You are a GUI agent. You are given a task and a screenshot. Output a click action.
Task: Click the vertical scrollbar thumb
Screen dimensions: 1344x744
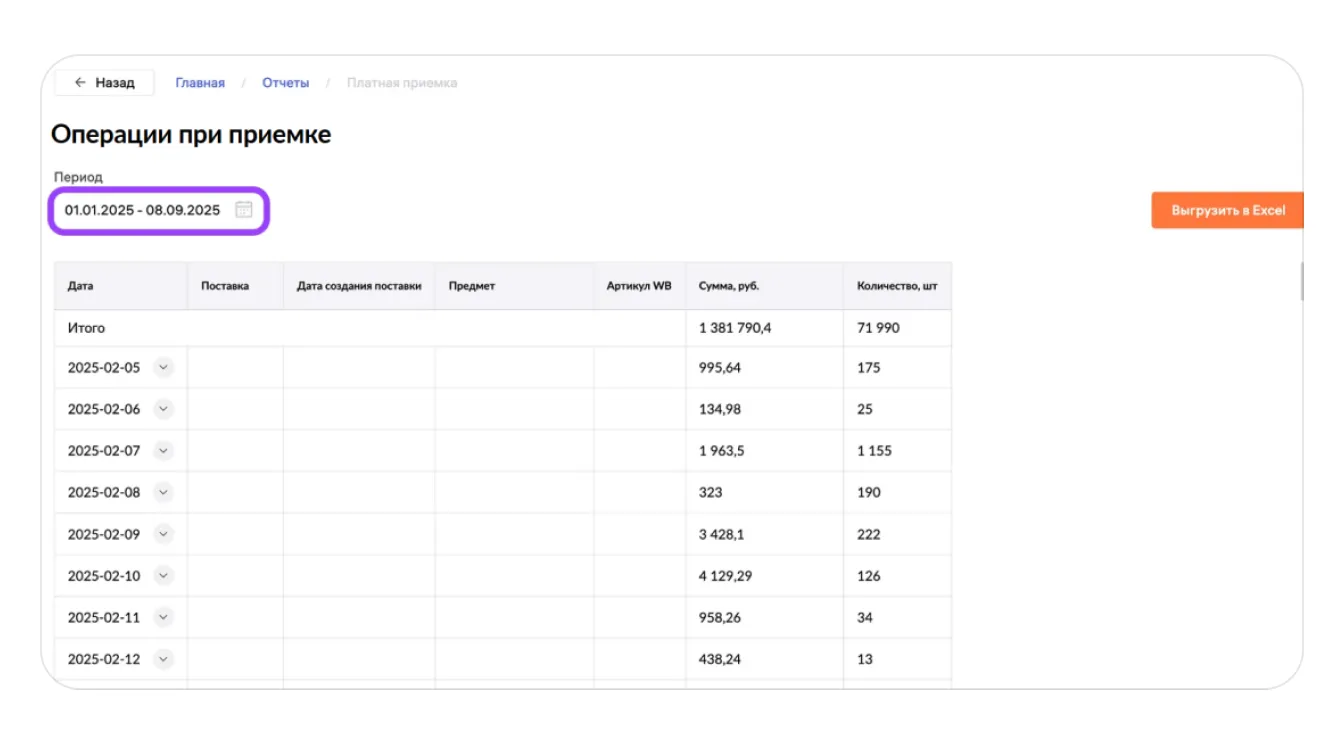point(1301,281)
